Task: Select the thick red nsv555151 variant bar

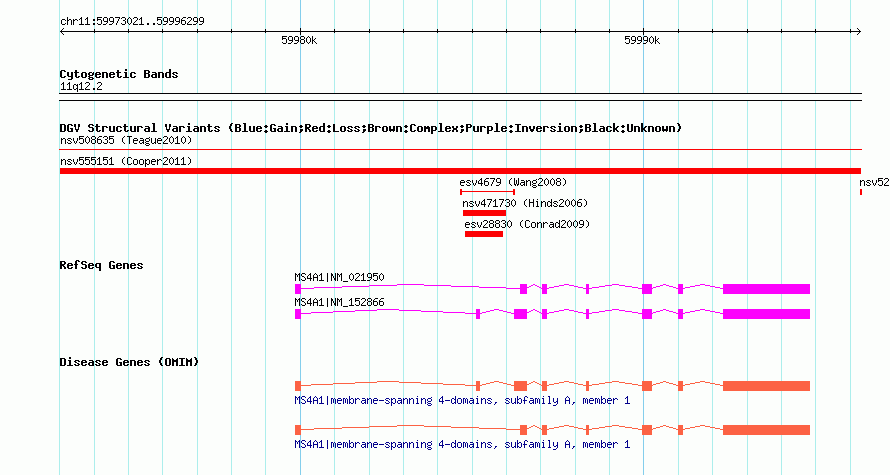Action: point(460,171)
